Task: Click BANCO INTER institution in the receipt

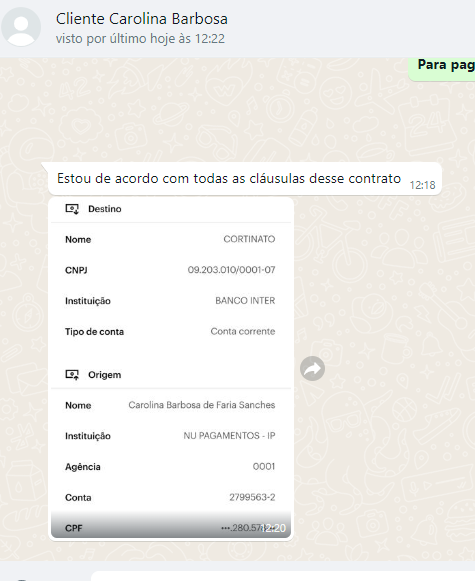Action: click(245, 301)
